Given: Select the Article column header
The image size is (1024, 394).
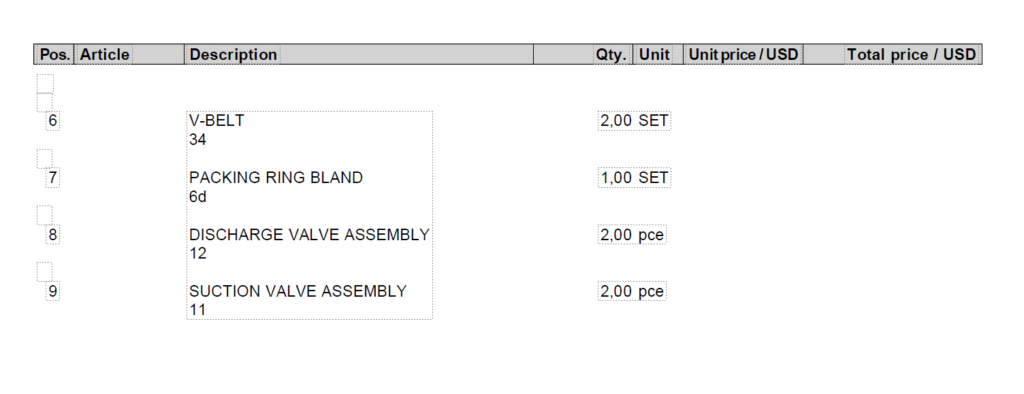Looking at the screenshot, I should (x=104, y=55).
